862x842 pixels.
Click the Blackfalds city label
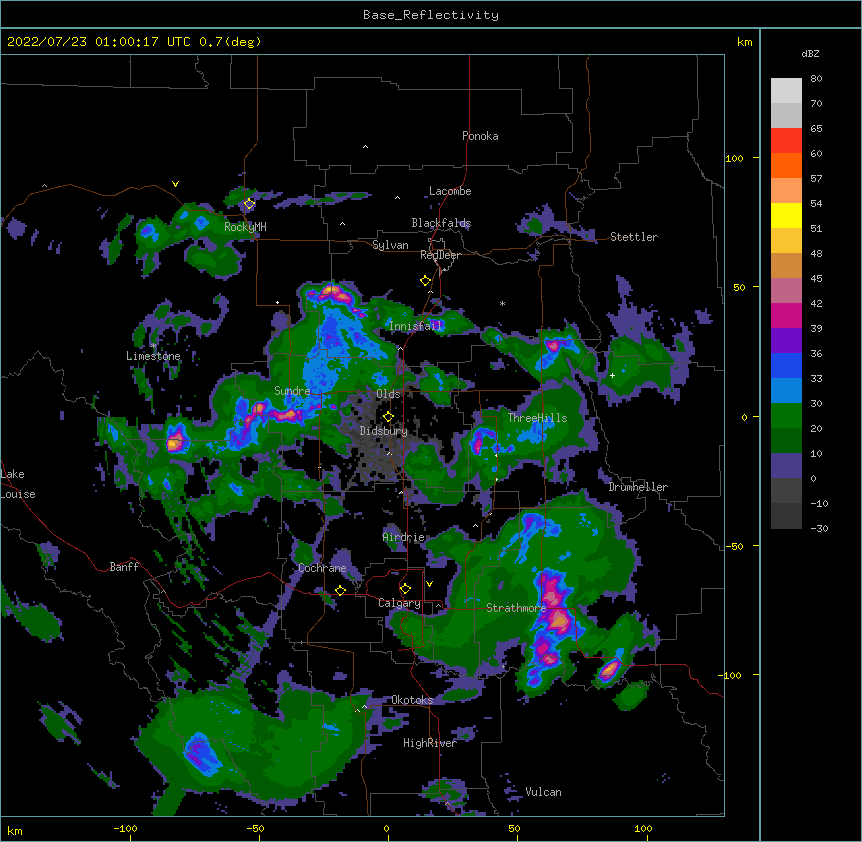coord(441,223)
